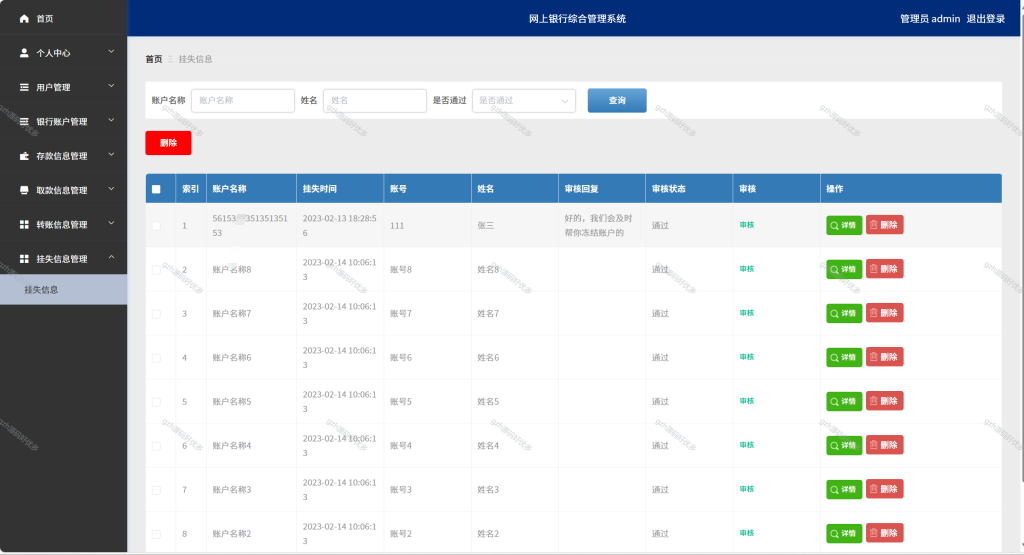Select the 账户名称5 row checkbox
The height and width of the screenshot is (555, 1024).
[156, 402]
